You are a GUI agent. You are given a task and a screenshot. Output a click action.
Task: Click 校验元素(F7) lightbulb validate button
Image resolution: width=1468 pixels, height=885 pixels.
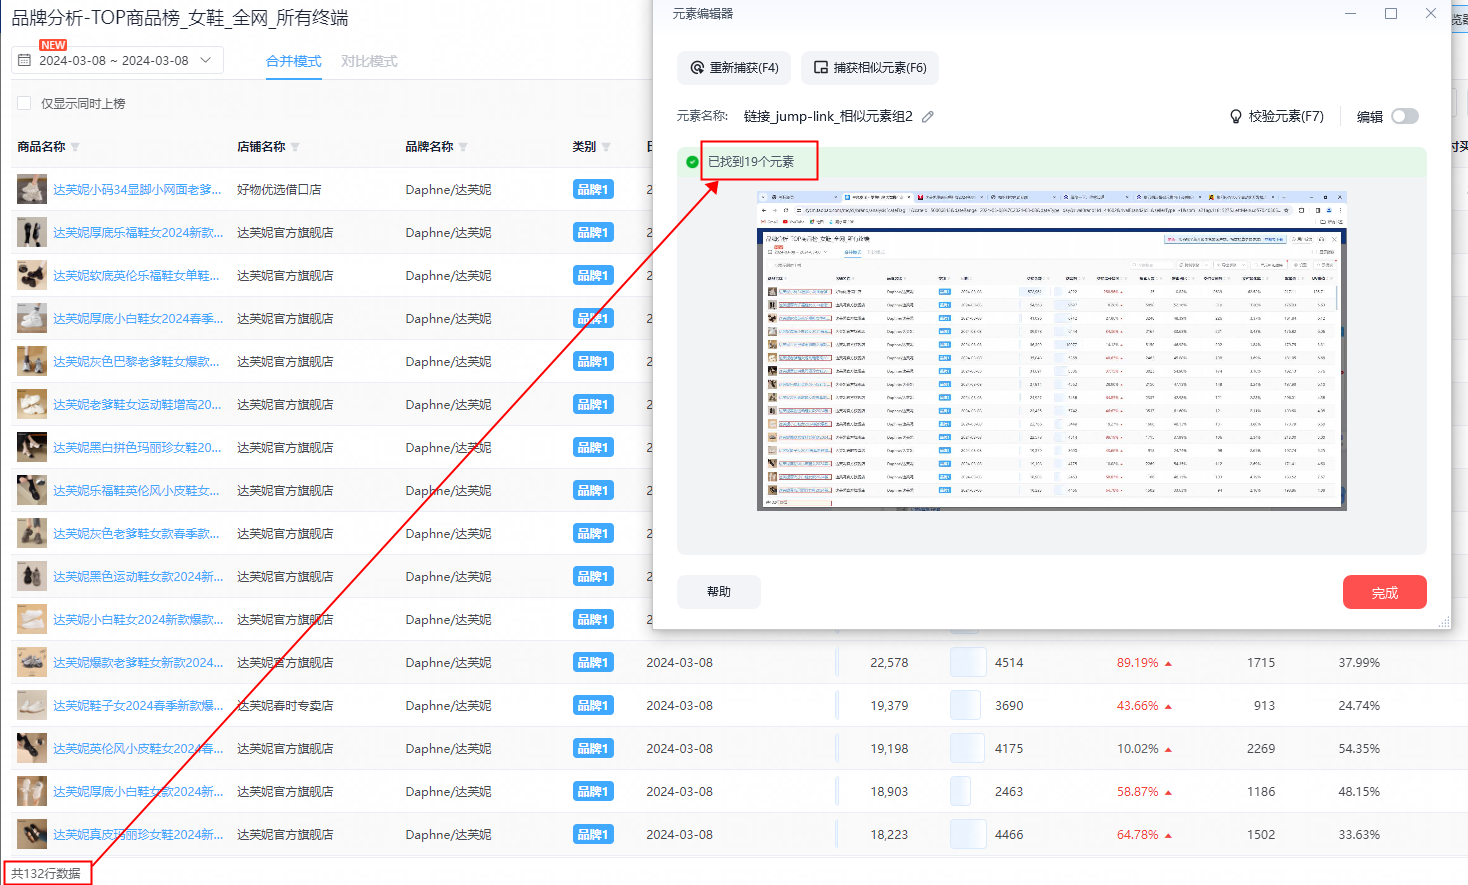click(x=1276, y=117)
